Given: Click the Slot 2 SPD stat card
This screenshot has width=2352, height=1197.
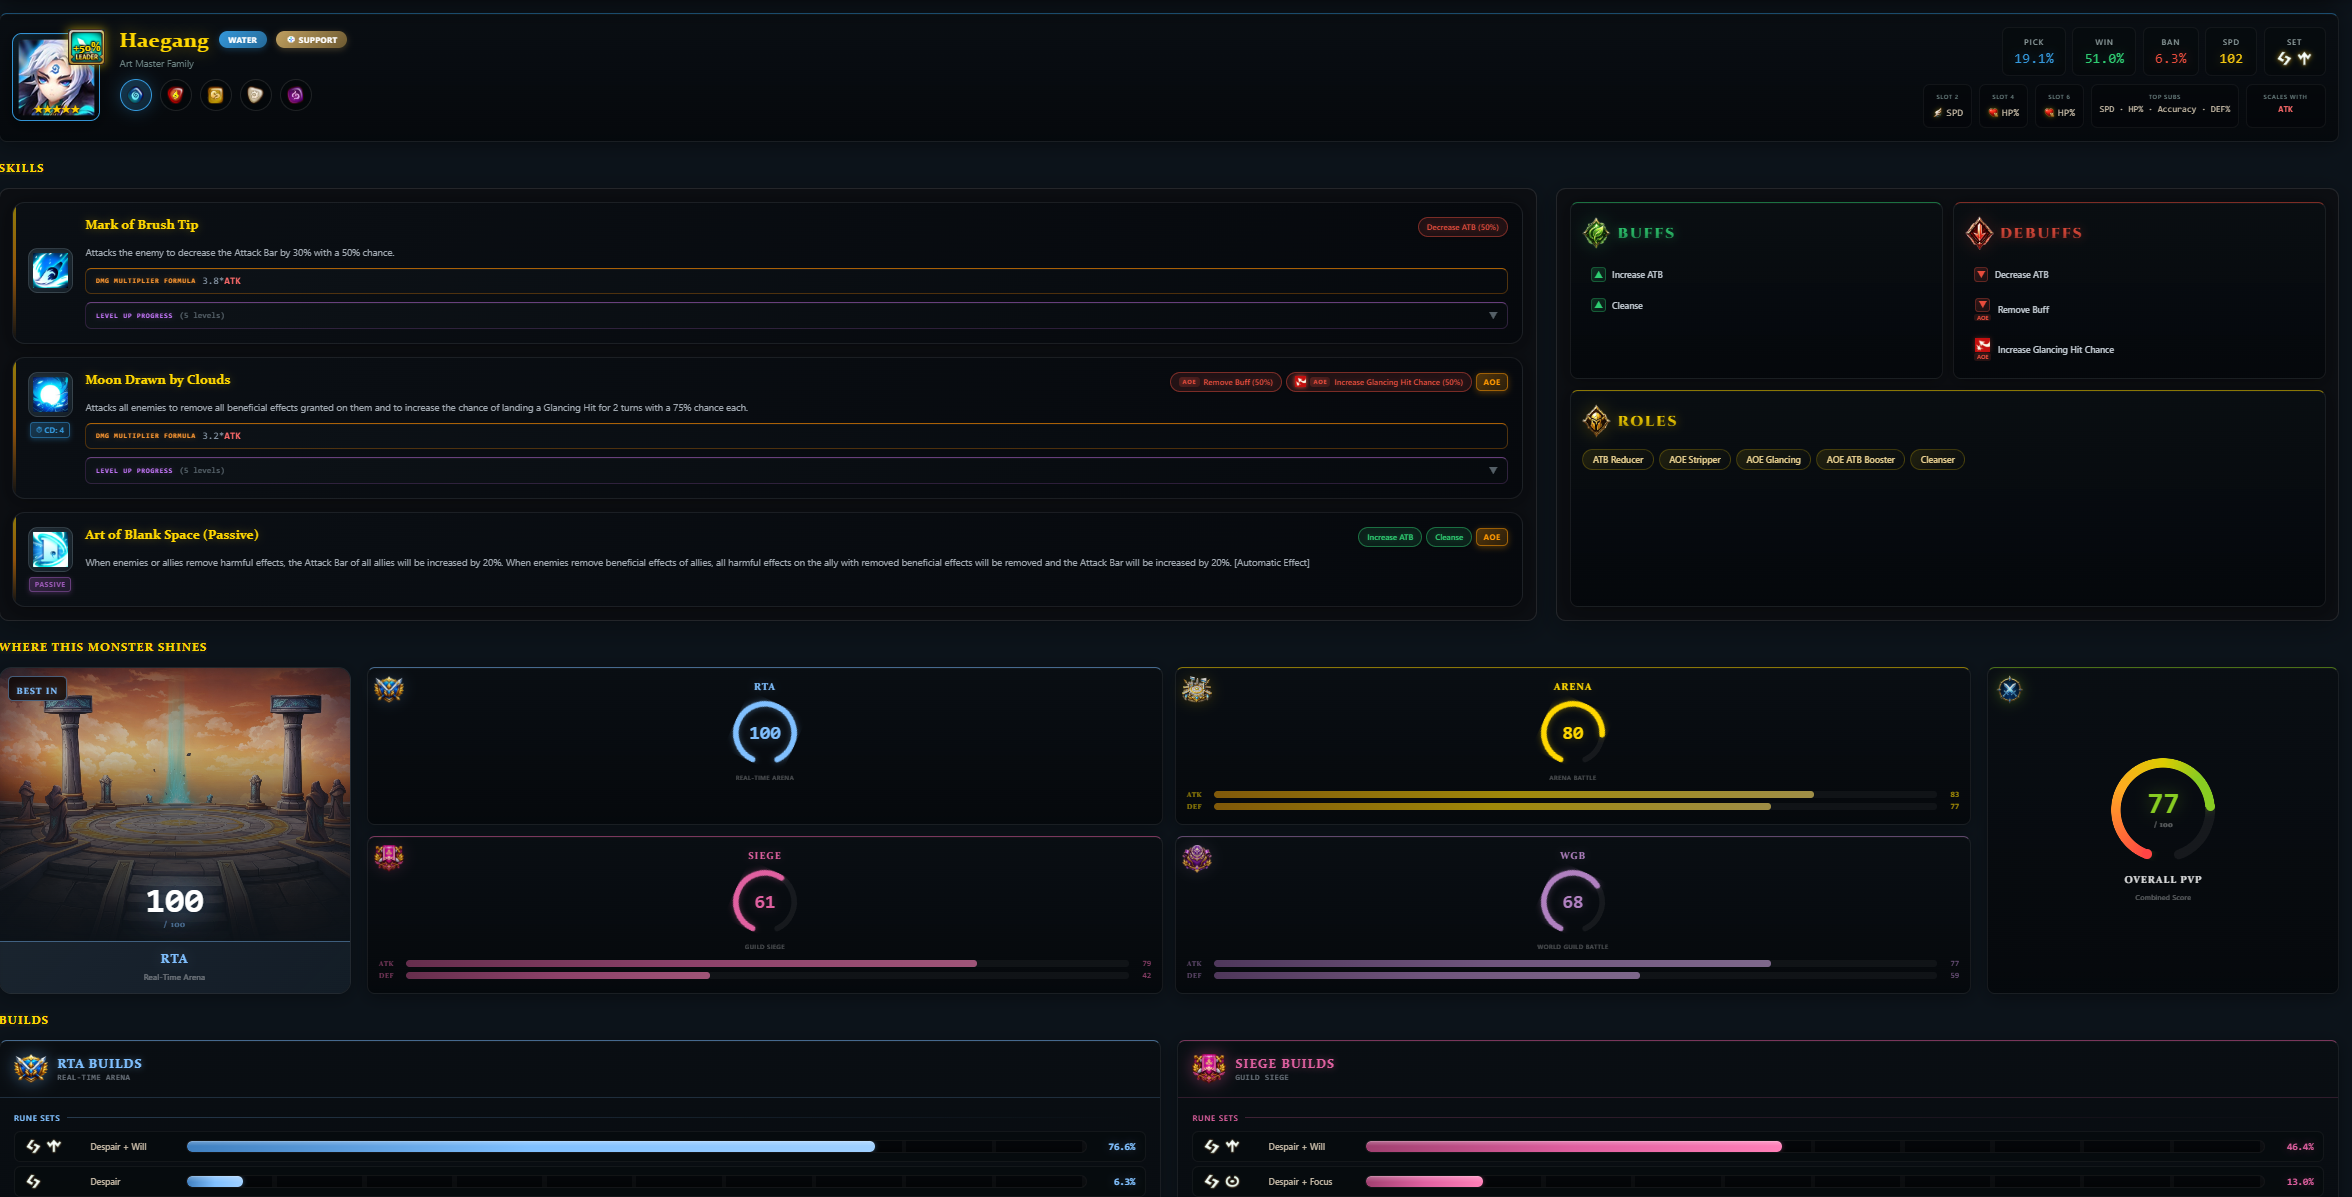Looking at the screenshot, I should click(1948, 106).
